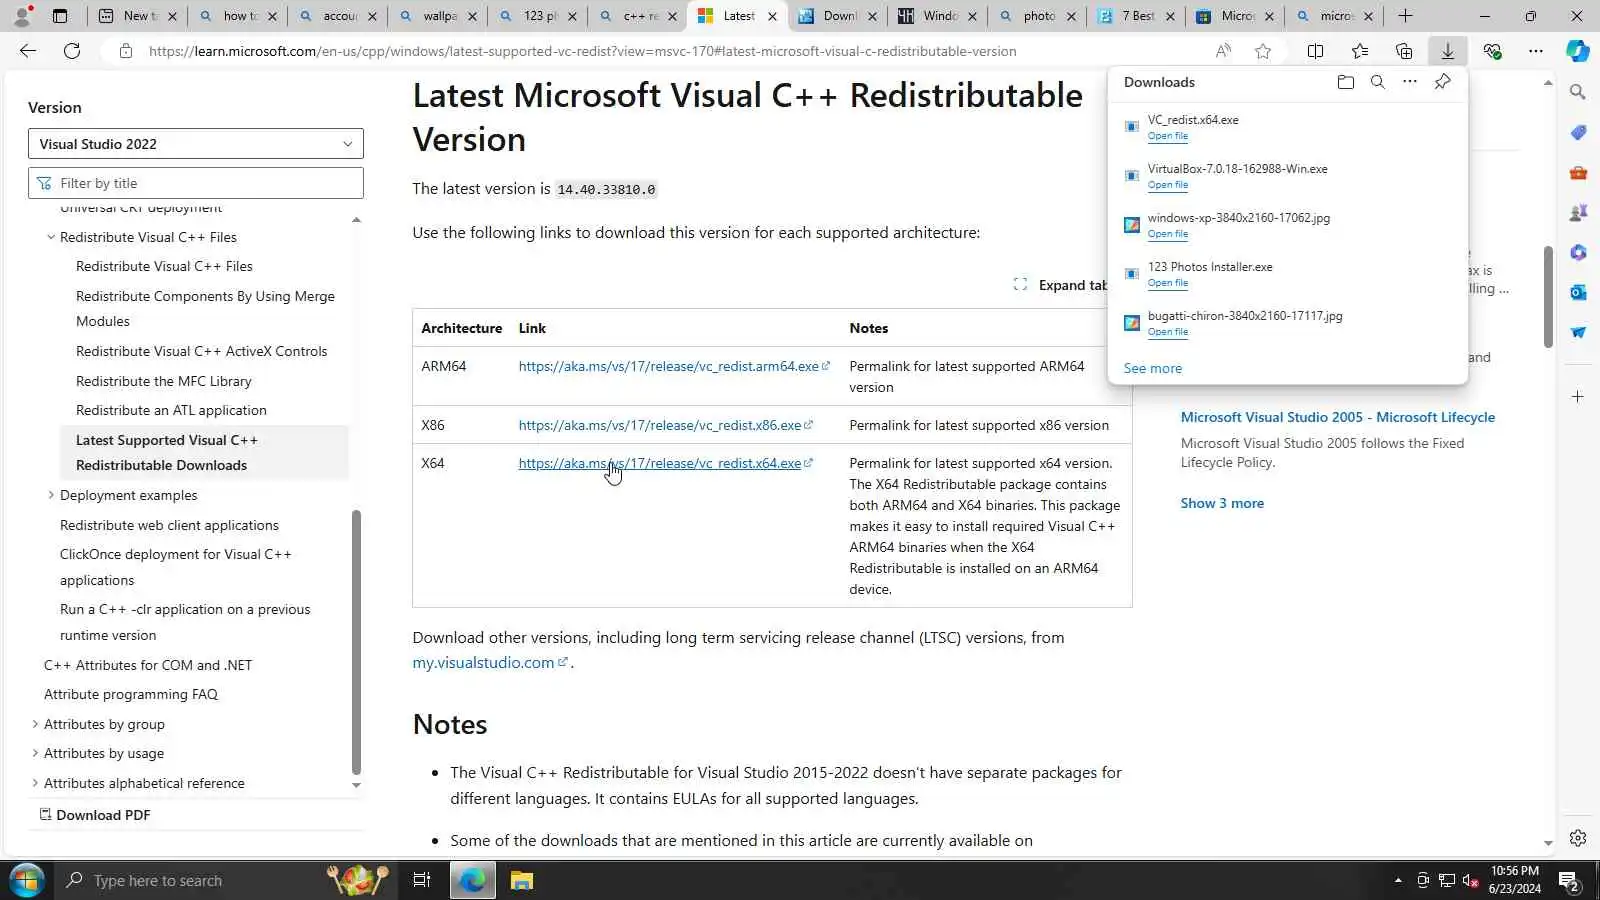Click See more in Downloads panel

tap(1152, 368)
